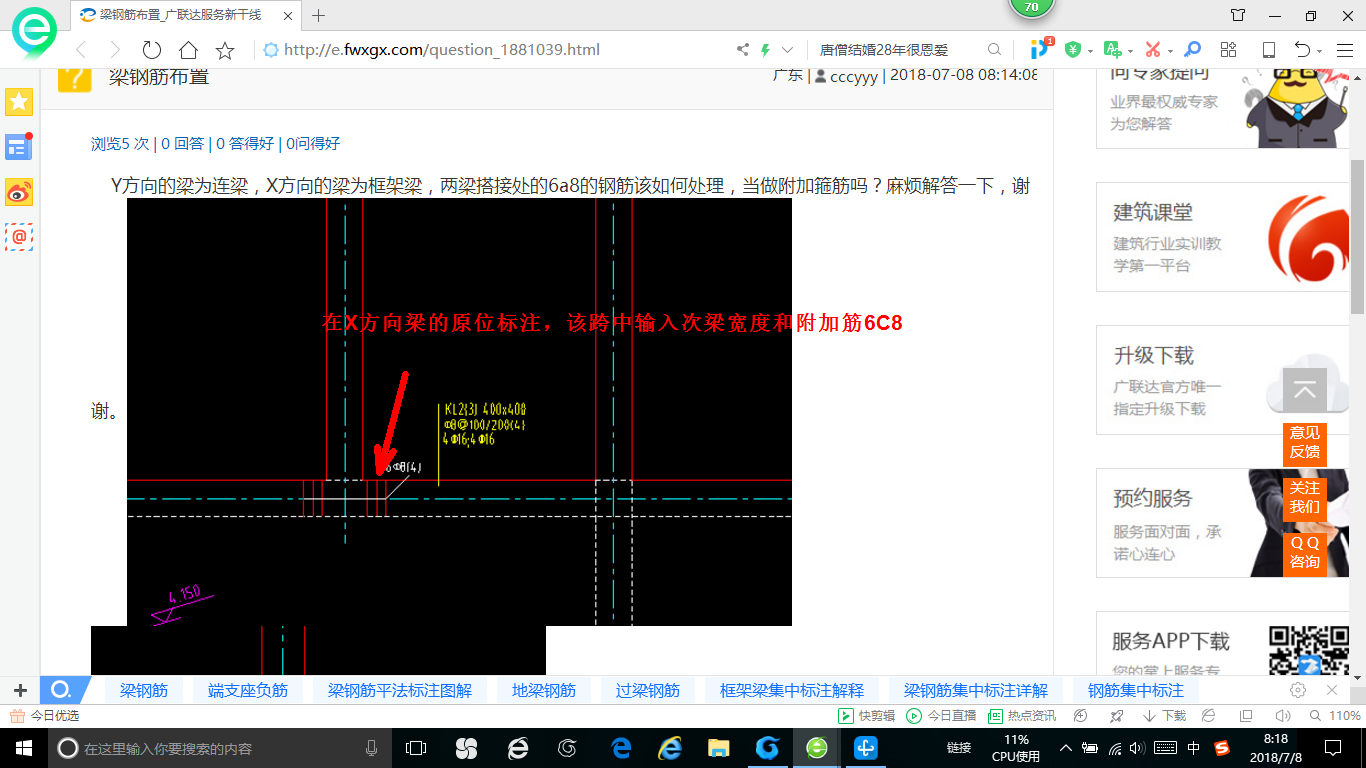Open the Weibo sidebar icon
The image size is (1366, 768).
[19, 192]
